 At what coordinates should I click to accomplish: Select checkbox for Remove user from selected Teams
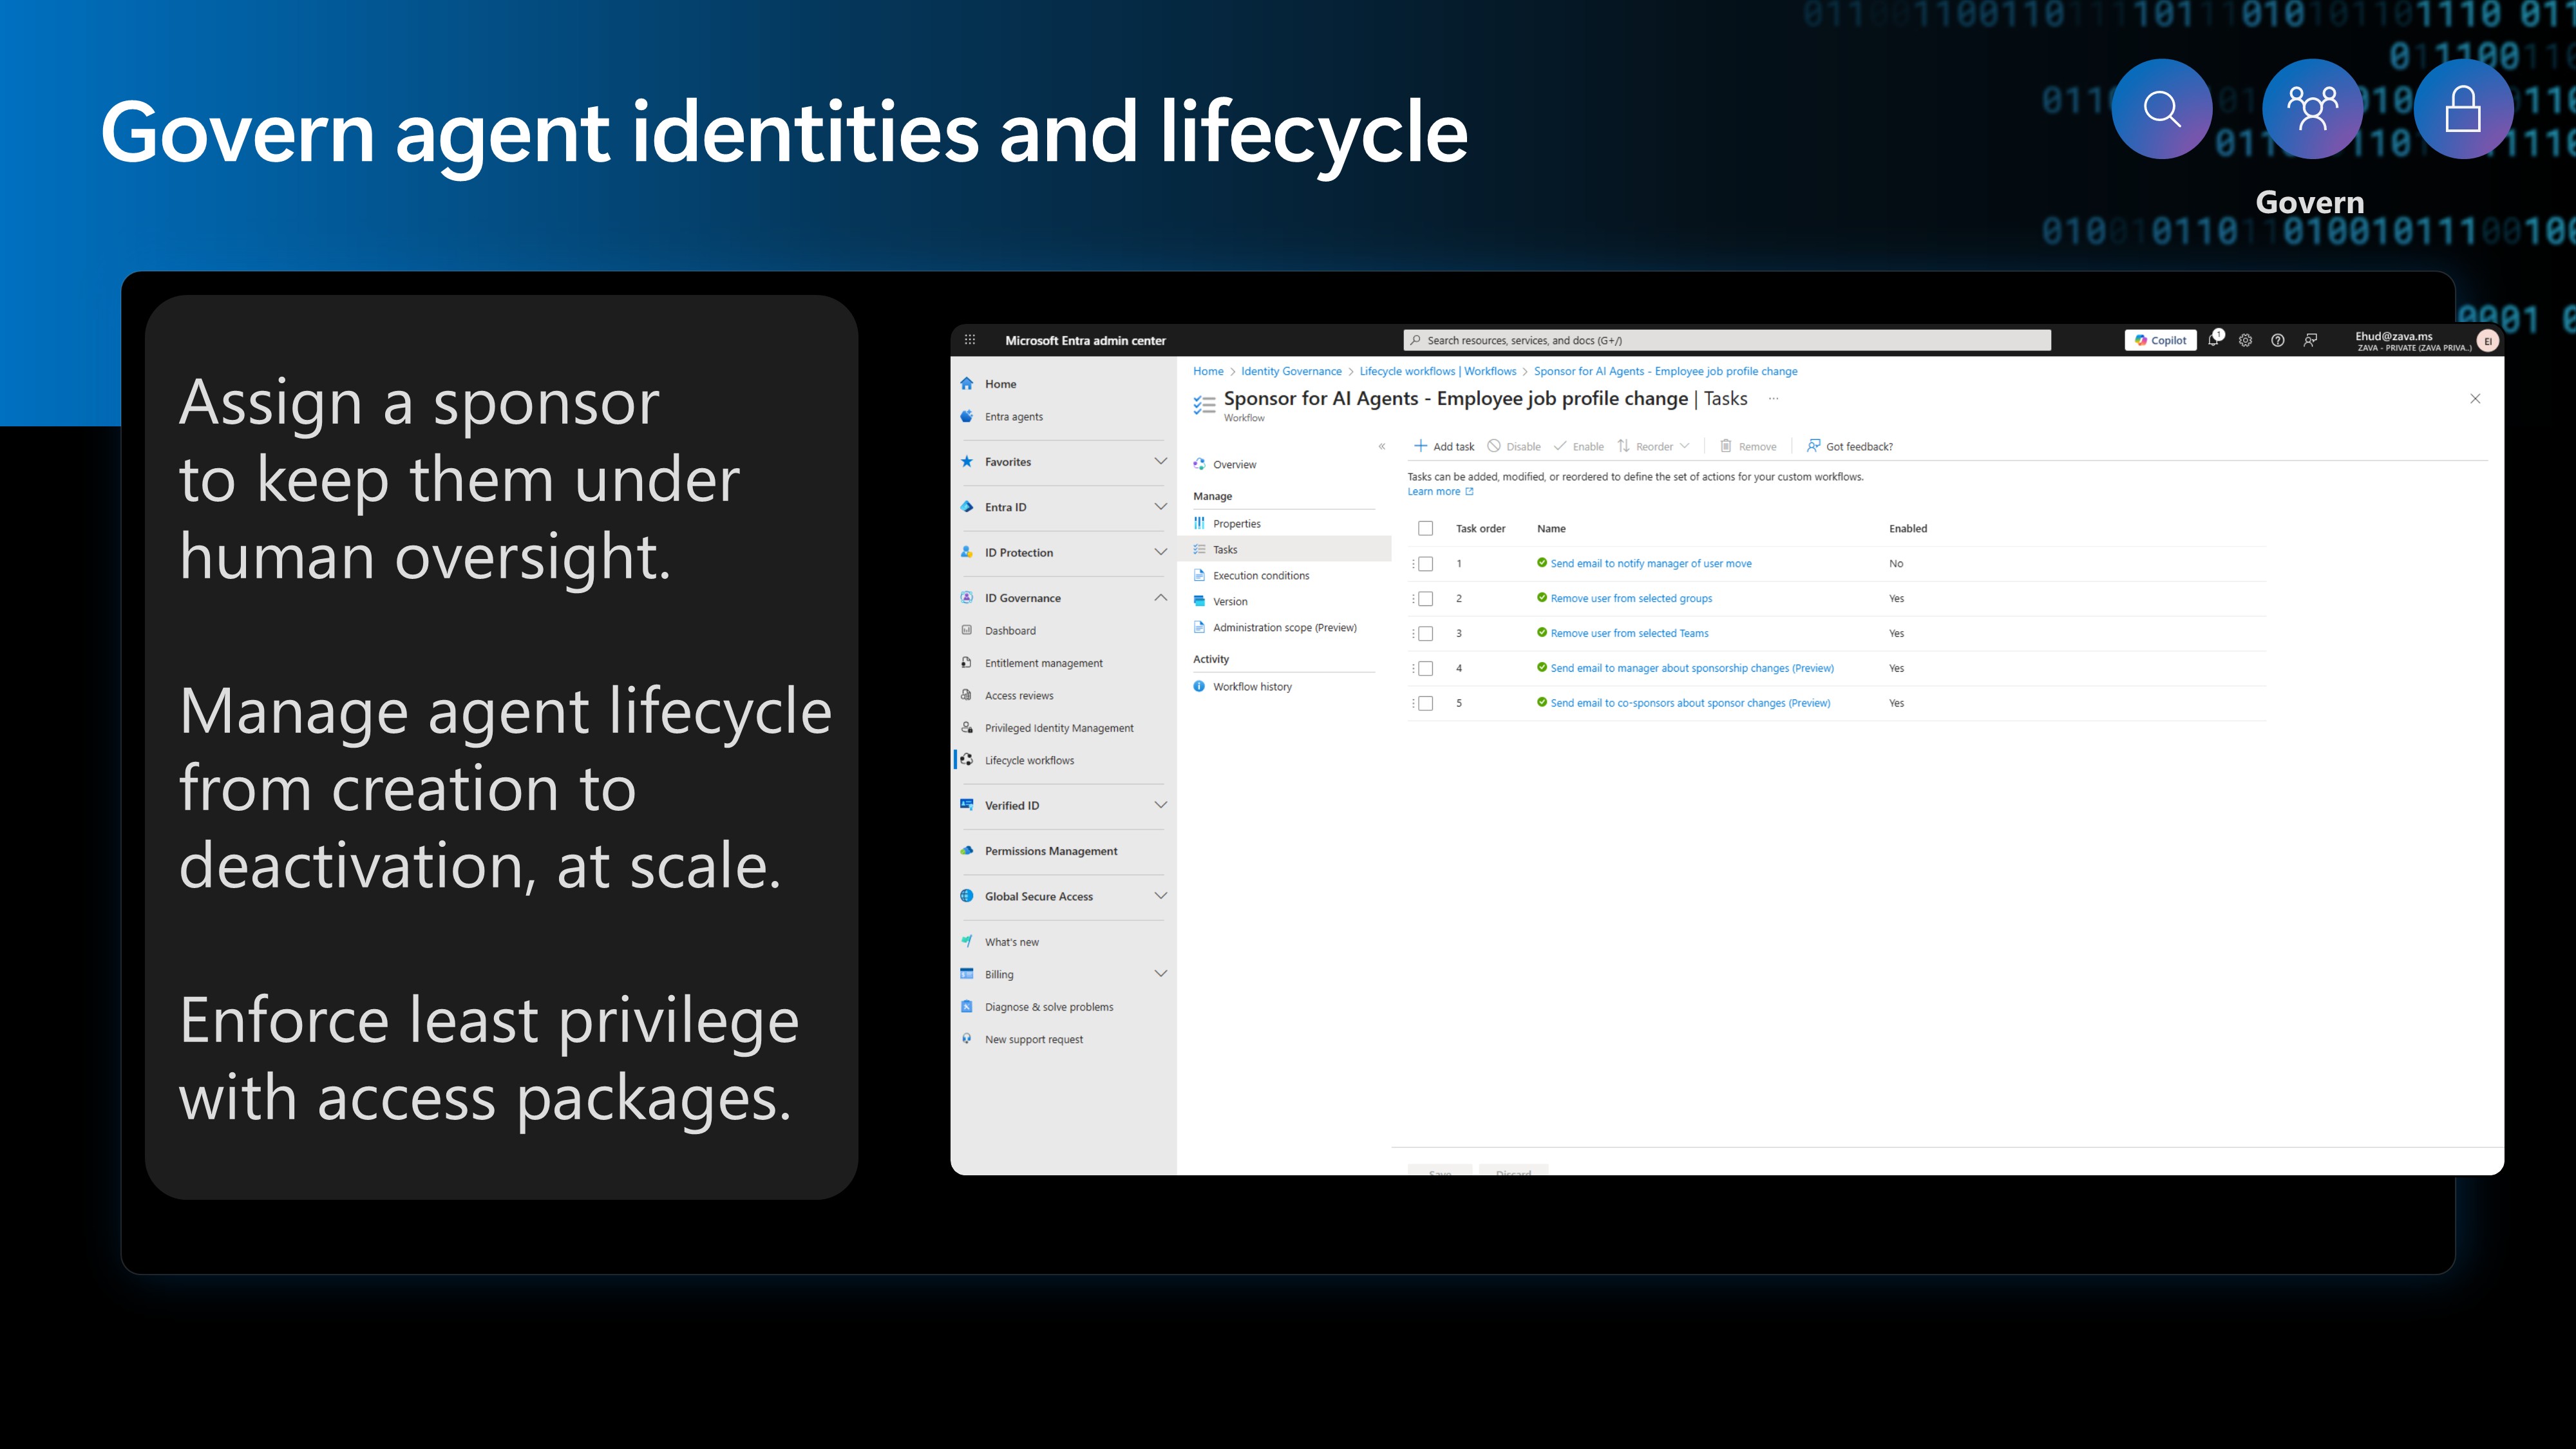(x=1426, y=634)
